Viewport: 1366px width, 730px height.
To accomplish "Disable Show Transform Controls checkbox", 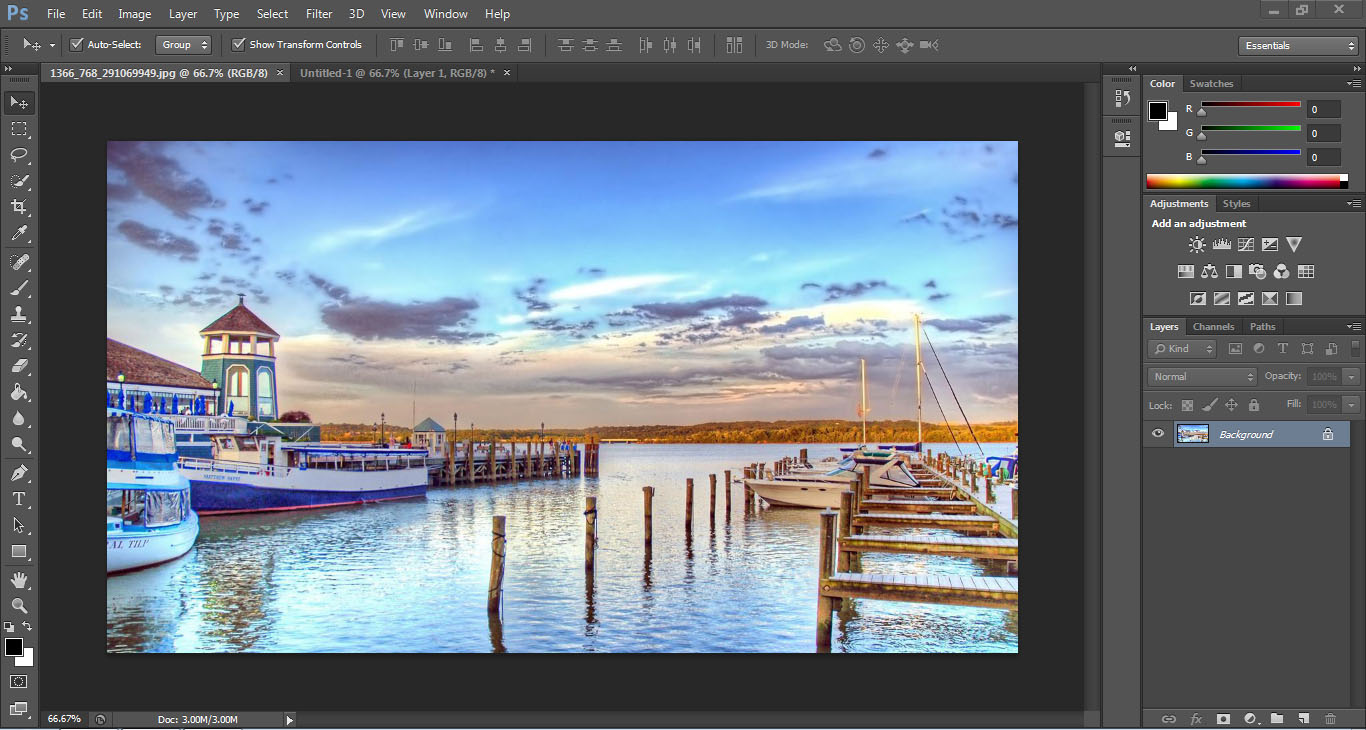I will point(239,45).
